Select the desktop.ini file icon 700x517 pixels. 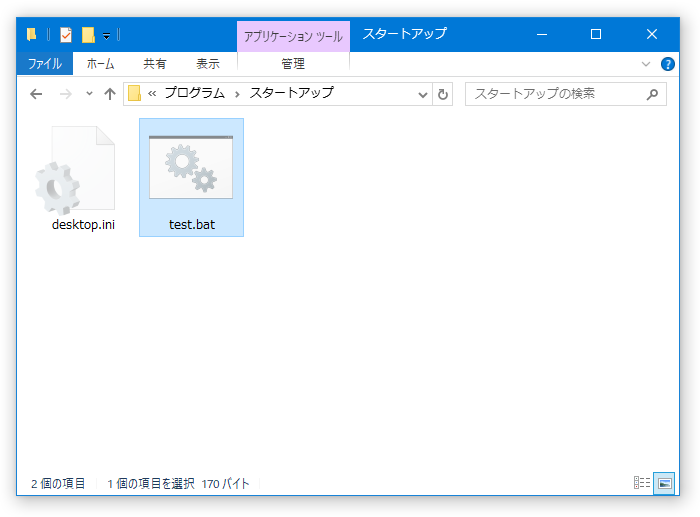coord(75,170)
